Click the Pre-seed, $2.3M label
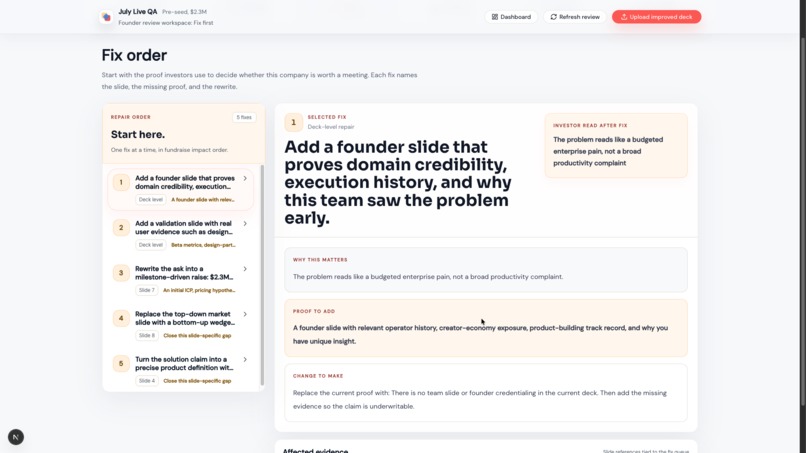Screen dimensions: 806x453 pos(185,12)
